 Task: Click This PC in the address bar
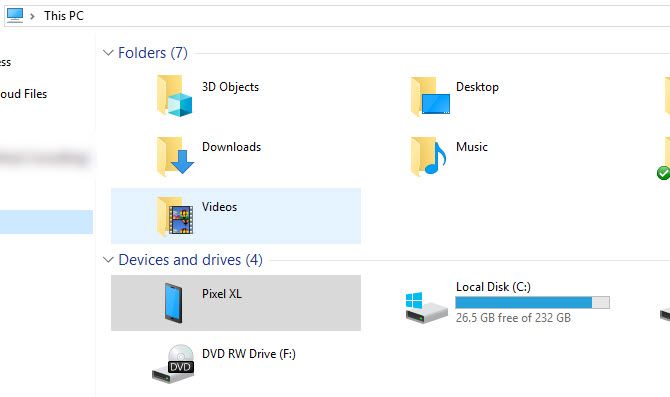(64, 16)
